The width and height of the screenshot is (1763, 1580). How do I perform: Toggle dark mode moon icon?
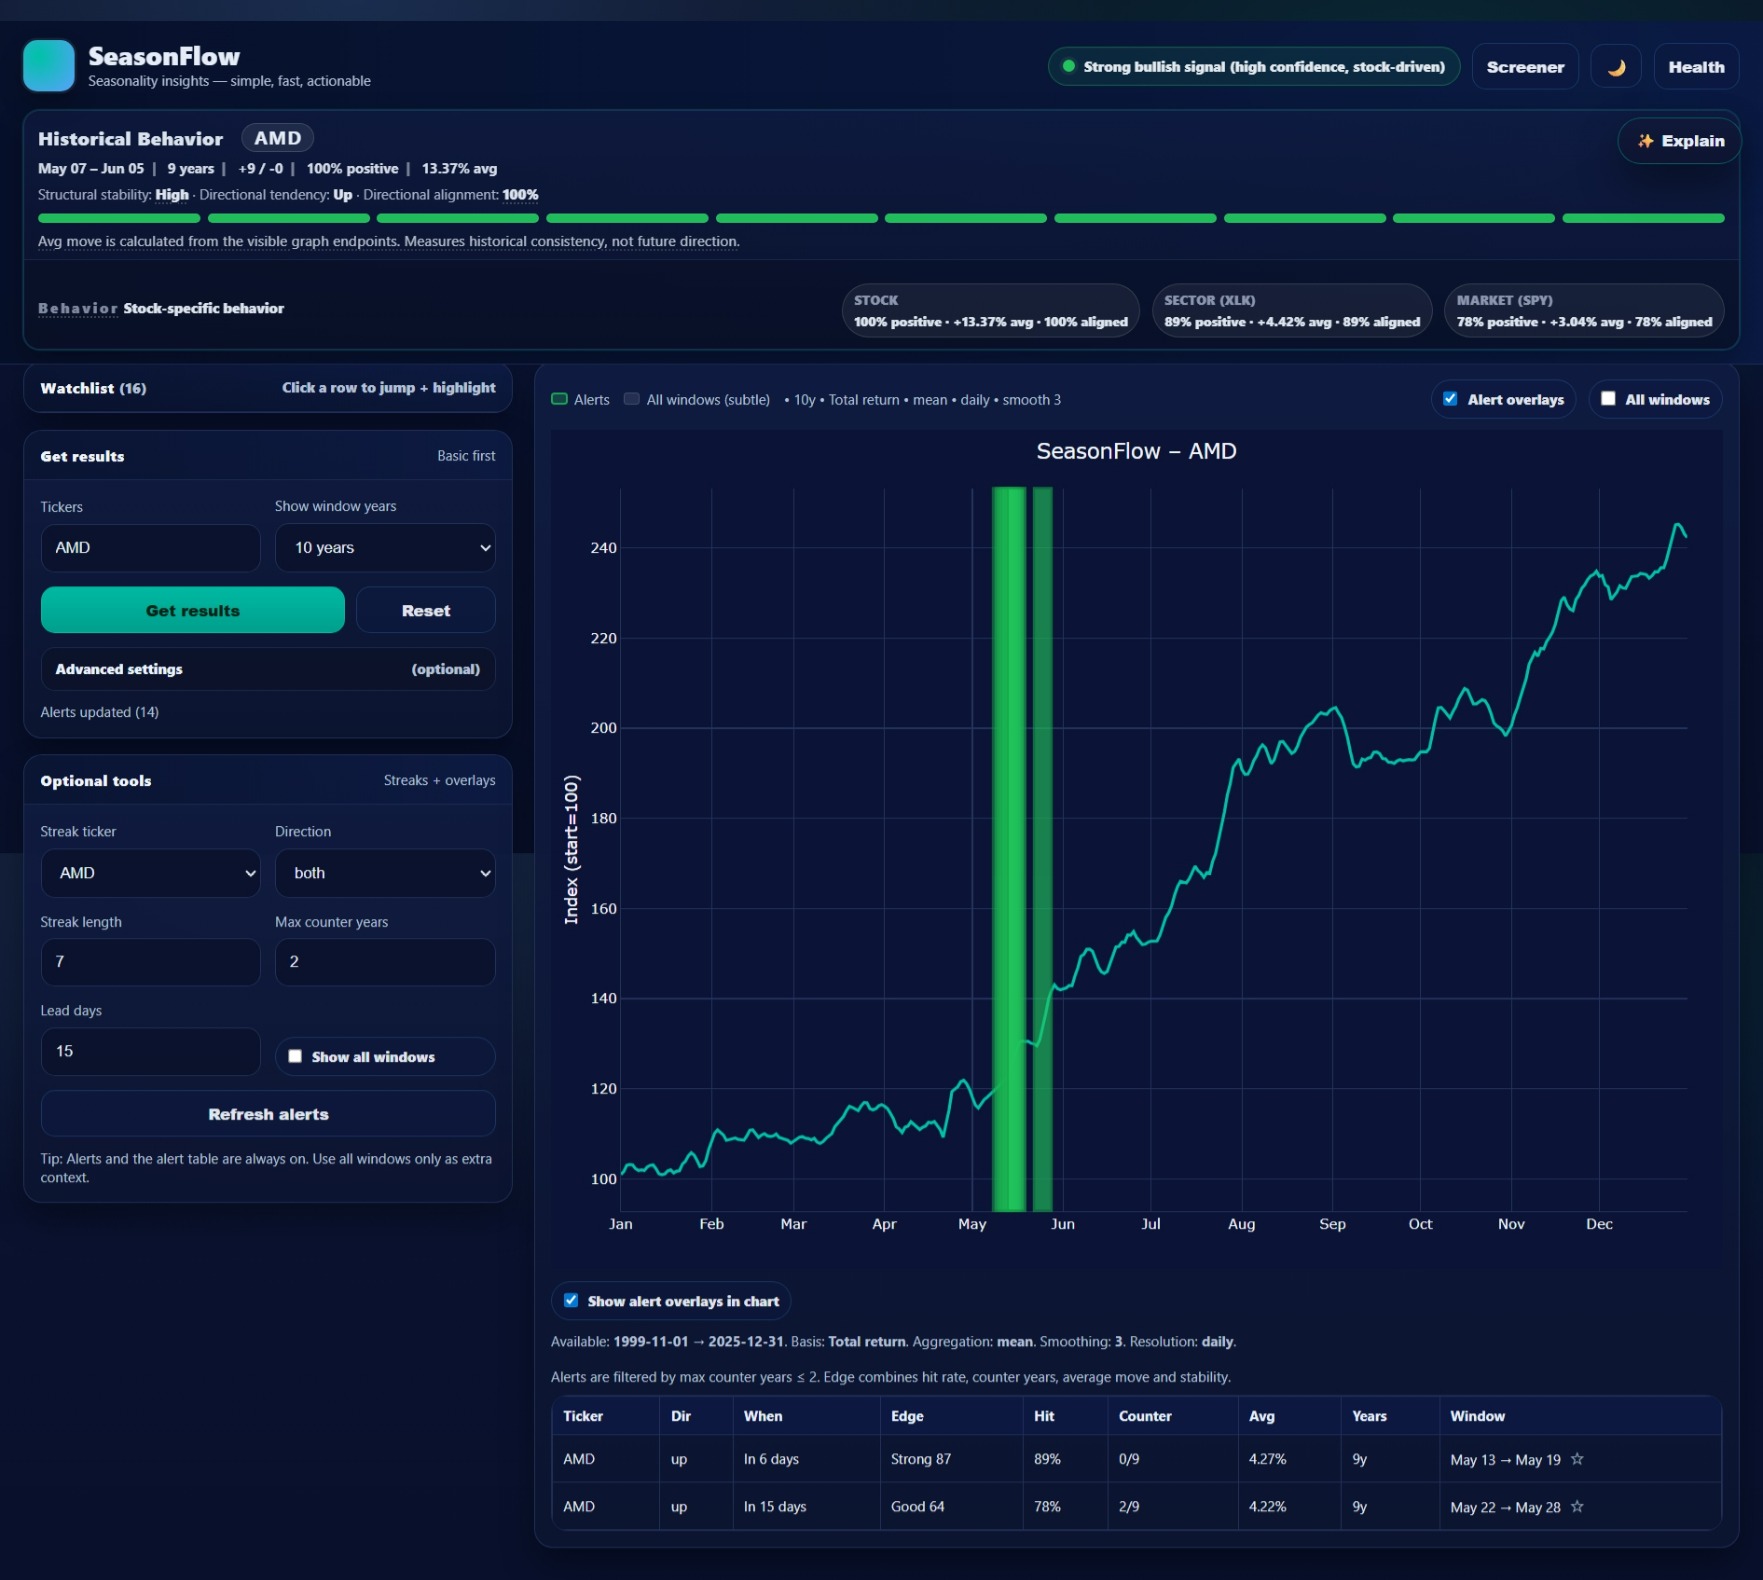click(1615, 67)
